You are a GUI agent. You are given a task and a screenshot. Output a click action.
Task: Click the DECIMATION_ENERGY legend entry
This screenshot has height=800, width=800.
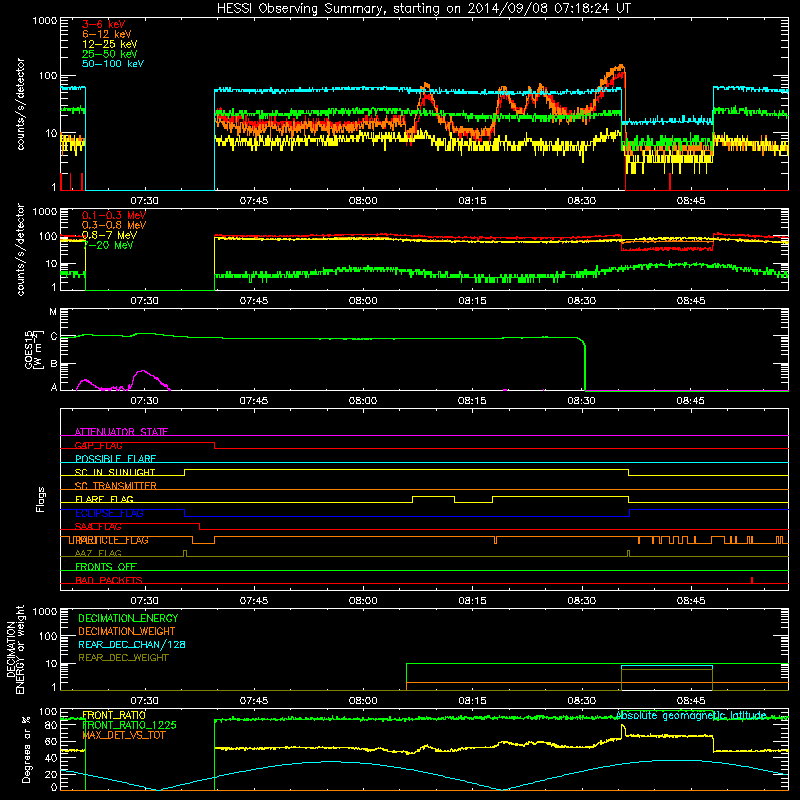(128, 618)
